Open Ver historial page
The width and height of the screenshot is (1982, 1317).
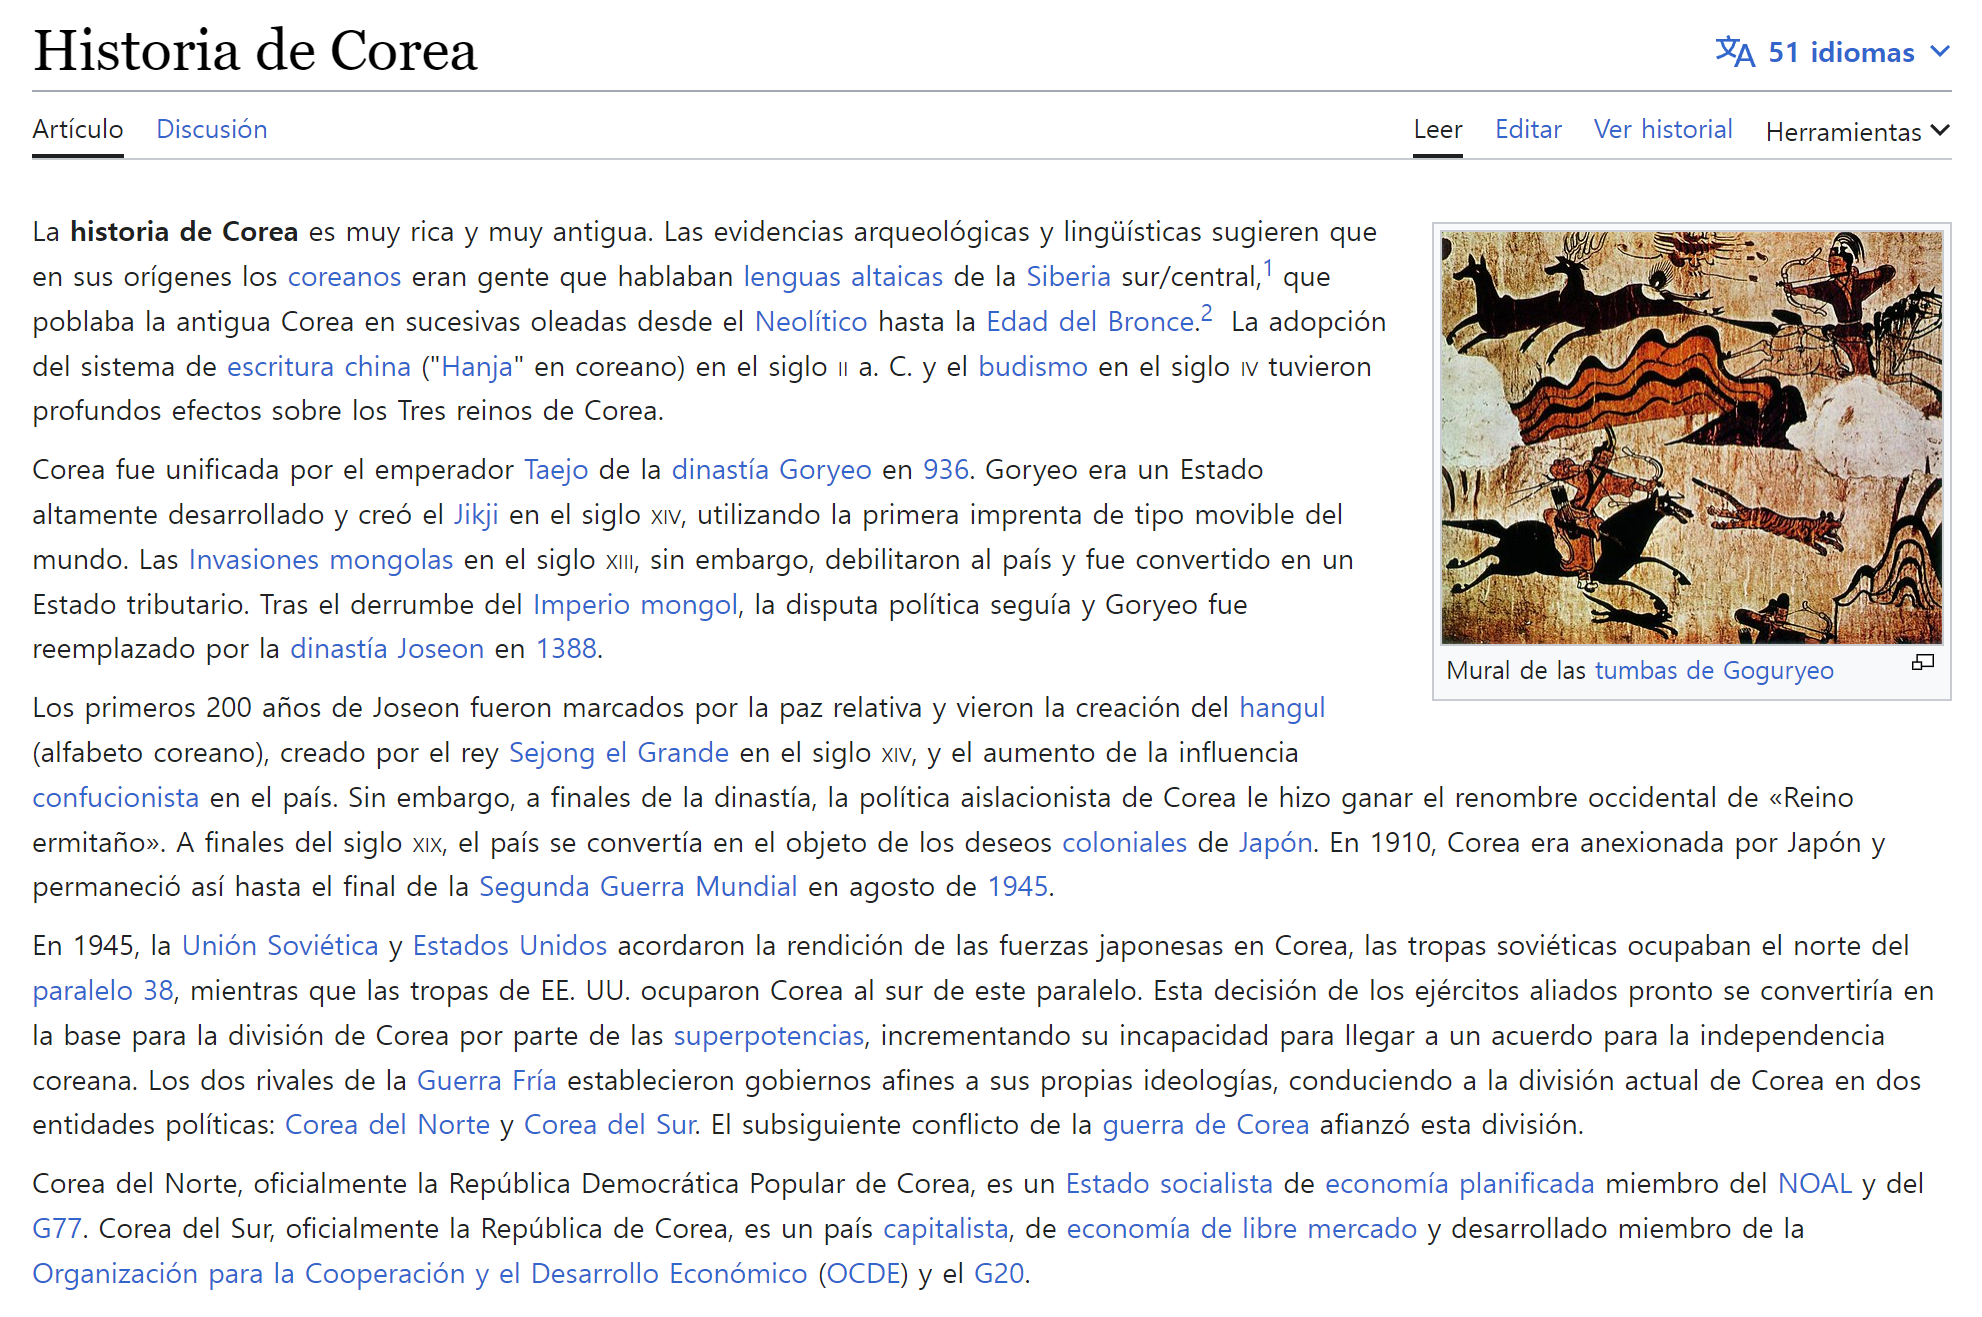[x=1662, y=129]
